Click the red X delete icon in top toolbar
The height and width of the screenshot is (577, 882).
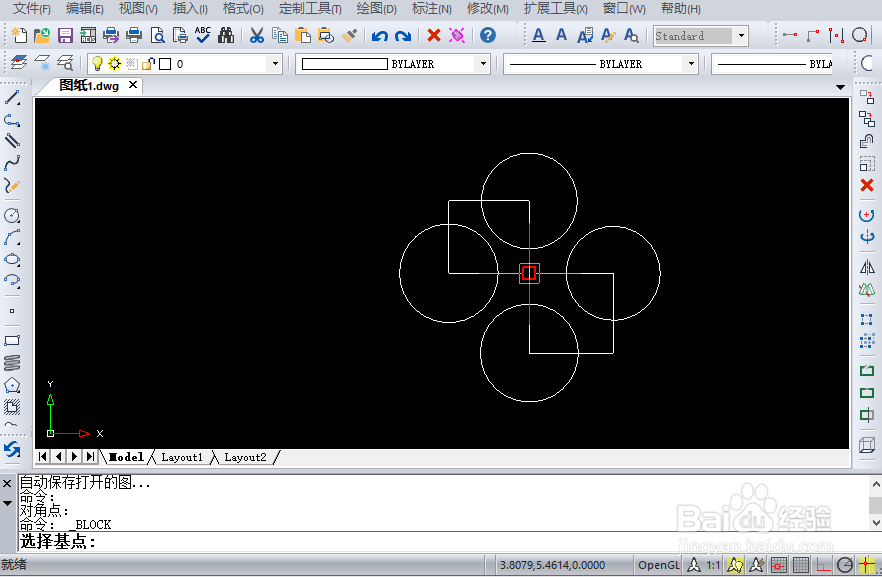click(x=434, y=35)
